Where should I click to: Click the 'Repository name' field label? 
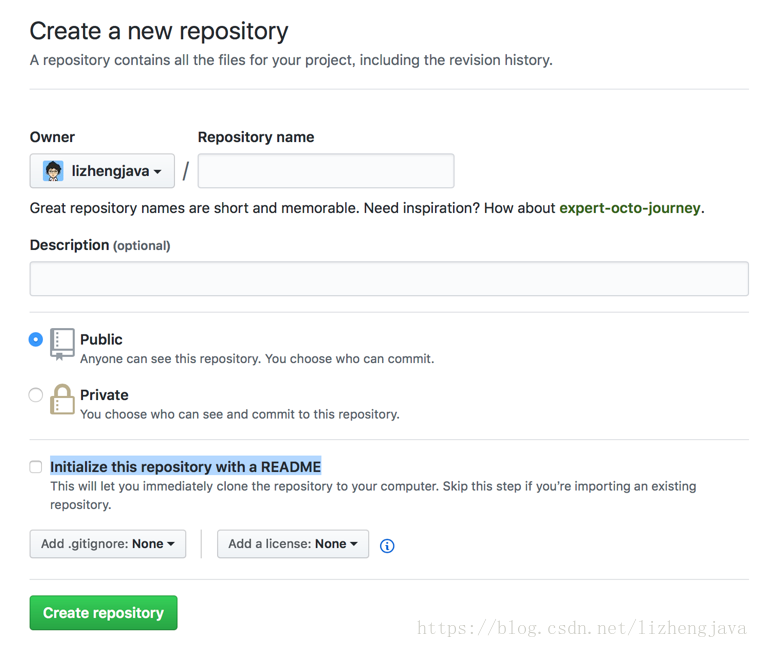(x=256, y=137)
